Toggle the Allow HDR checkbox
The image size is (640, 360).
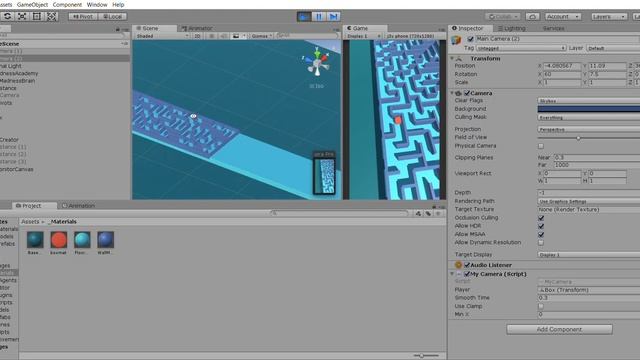tap(541, 226)
